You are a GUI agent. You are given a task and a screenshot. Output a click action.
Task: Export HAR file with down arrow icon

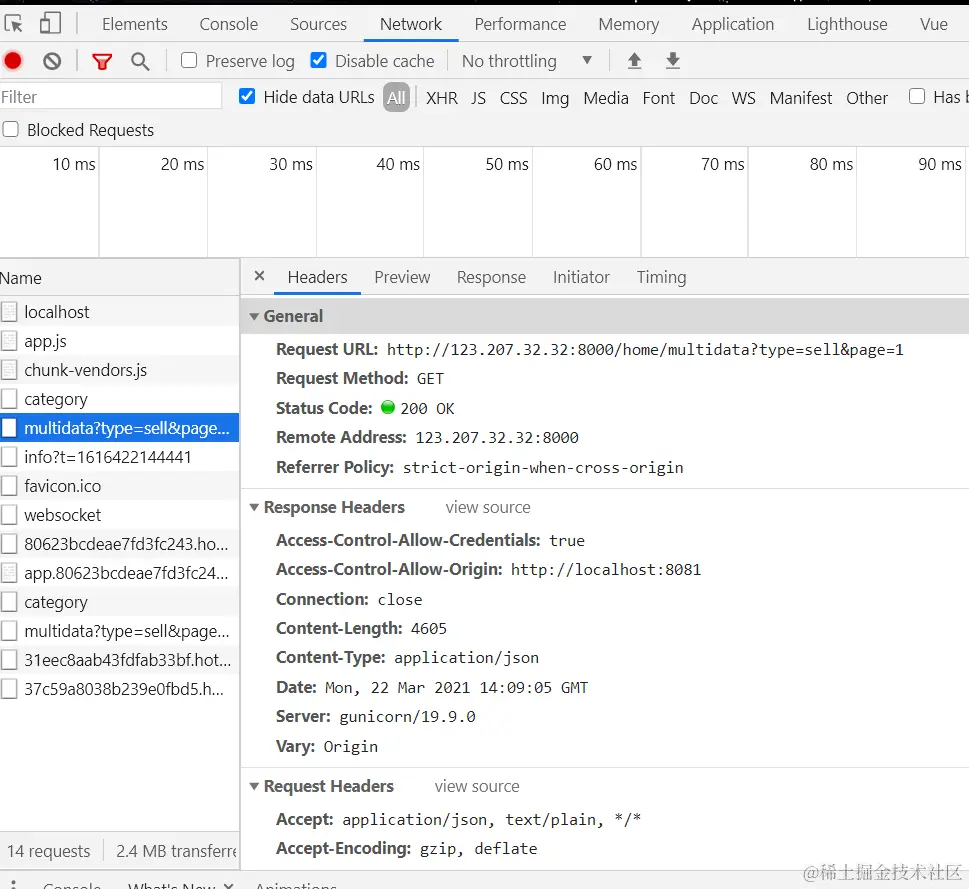click(x=673, y=61)
